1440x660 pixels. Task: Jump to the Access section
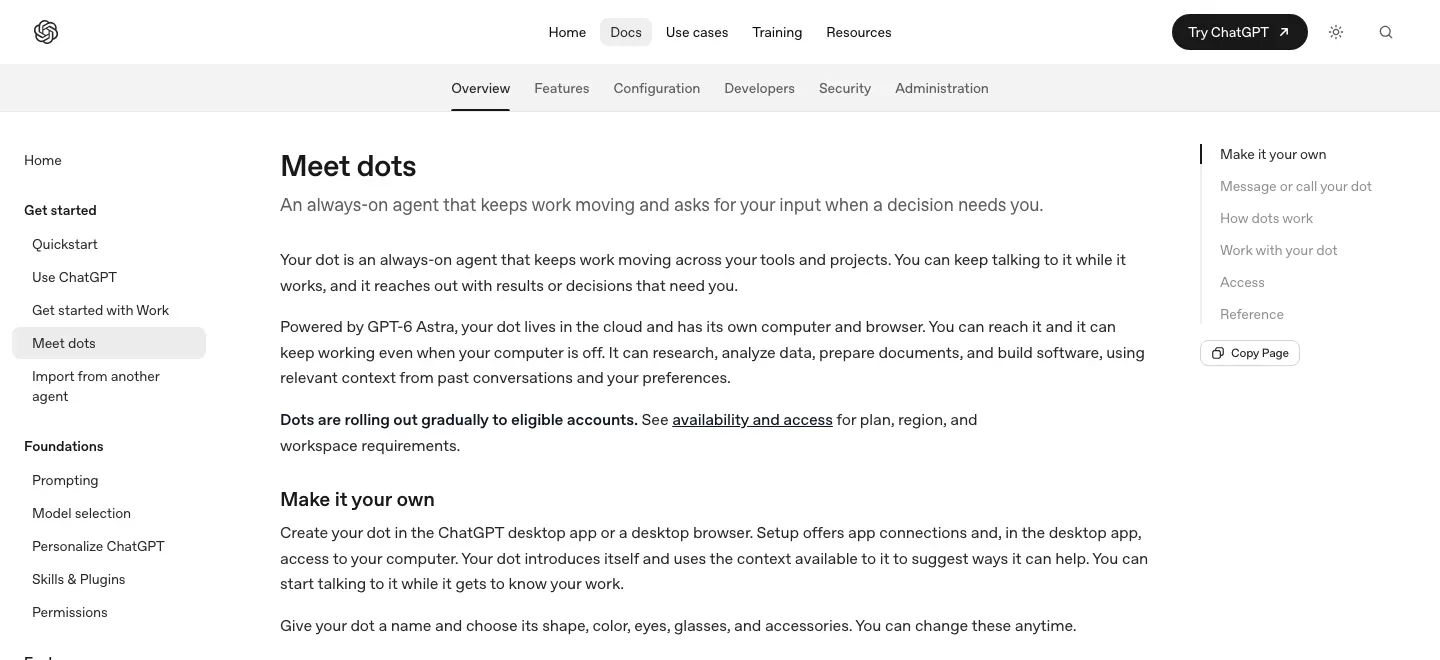pyautogui.click(x=1242, y=282)
